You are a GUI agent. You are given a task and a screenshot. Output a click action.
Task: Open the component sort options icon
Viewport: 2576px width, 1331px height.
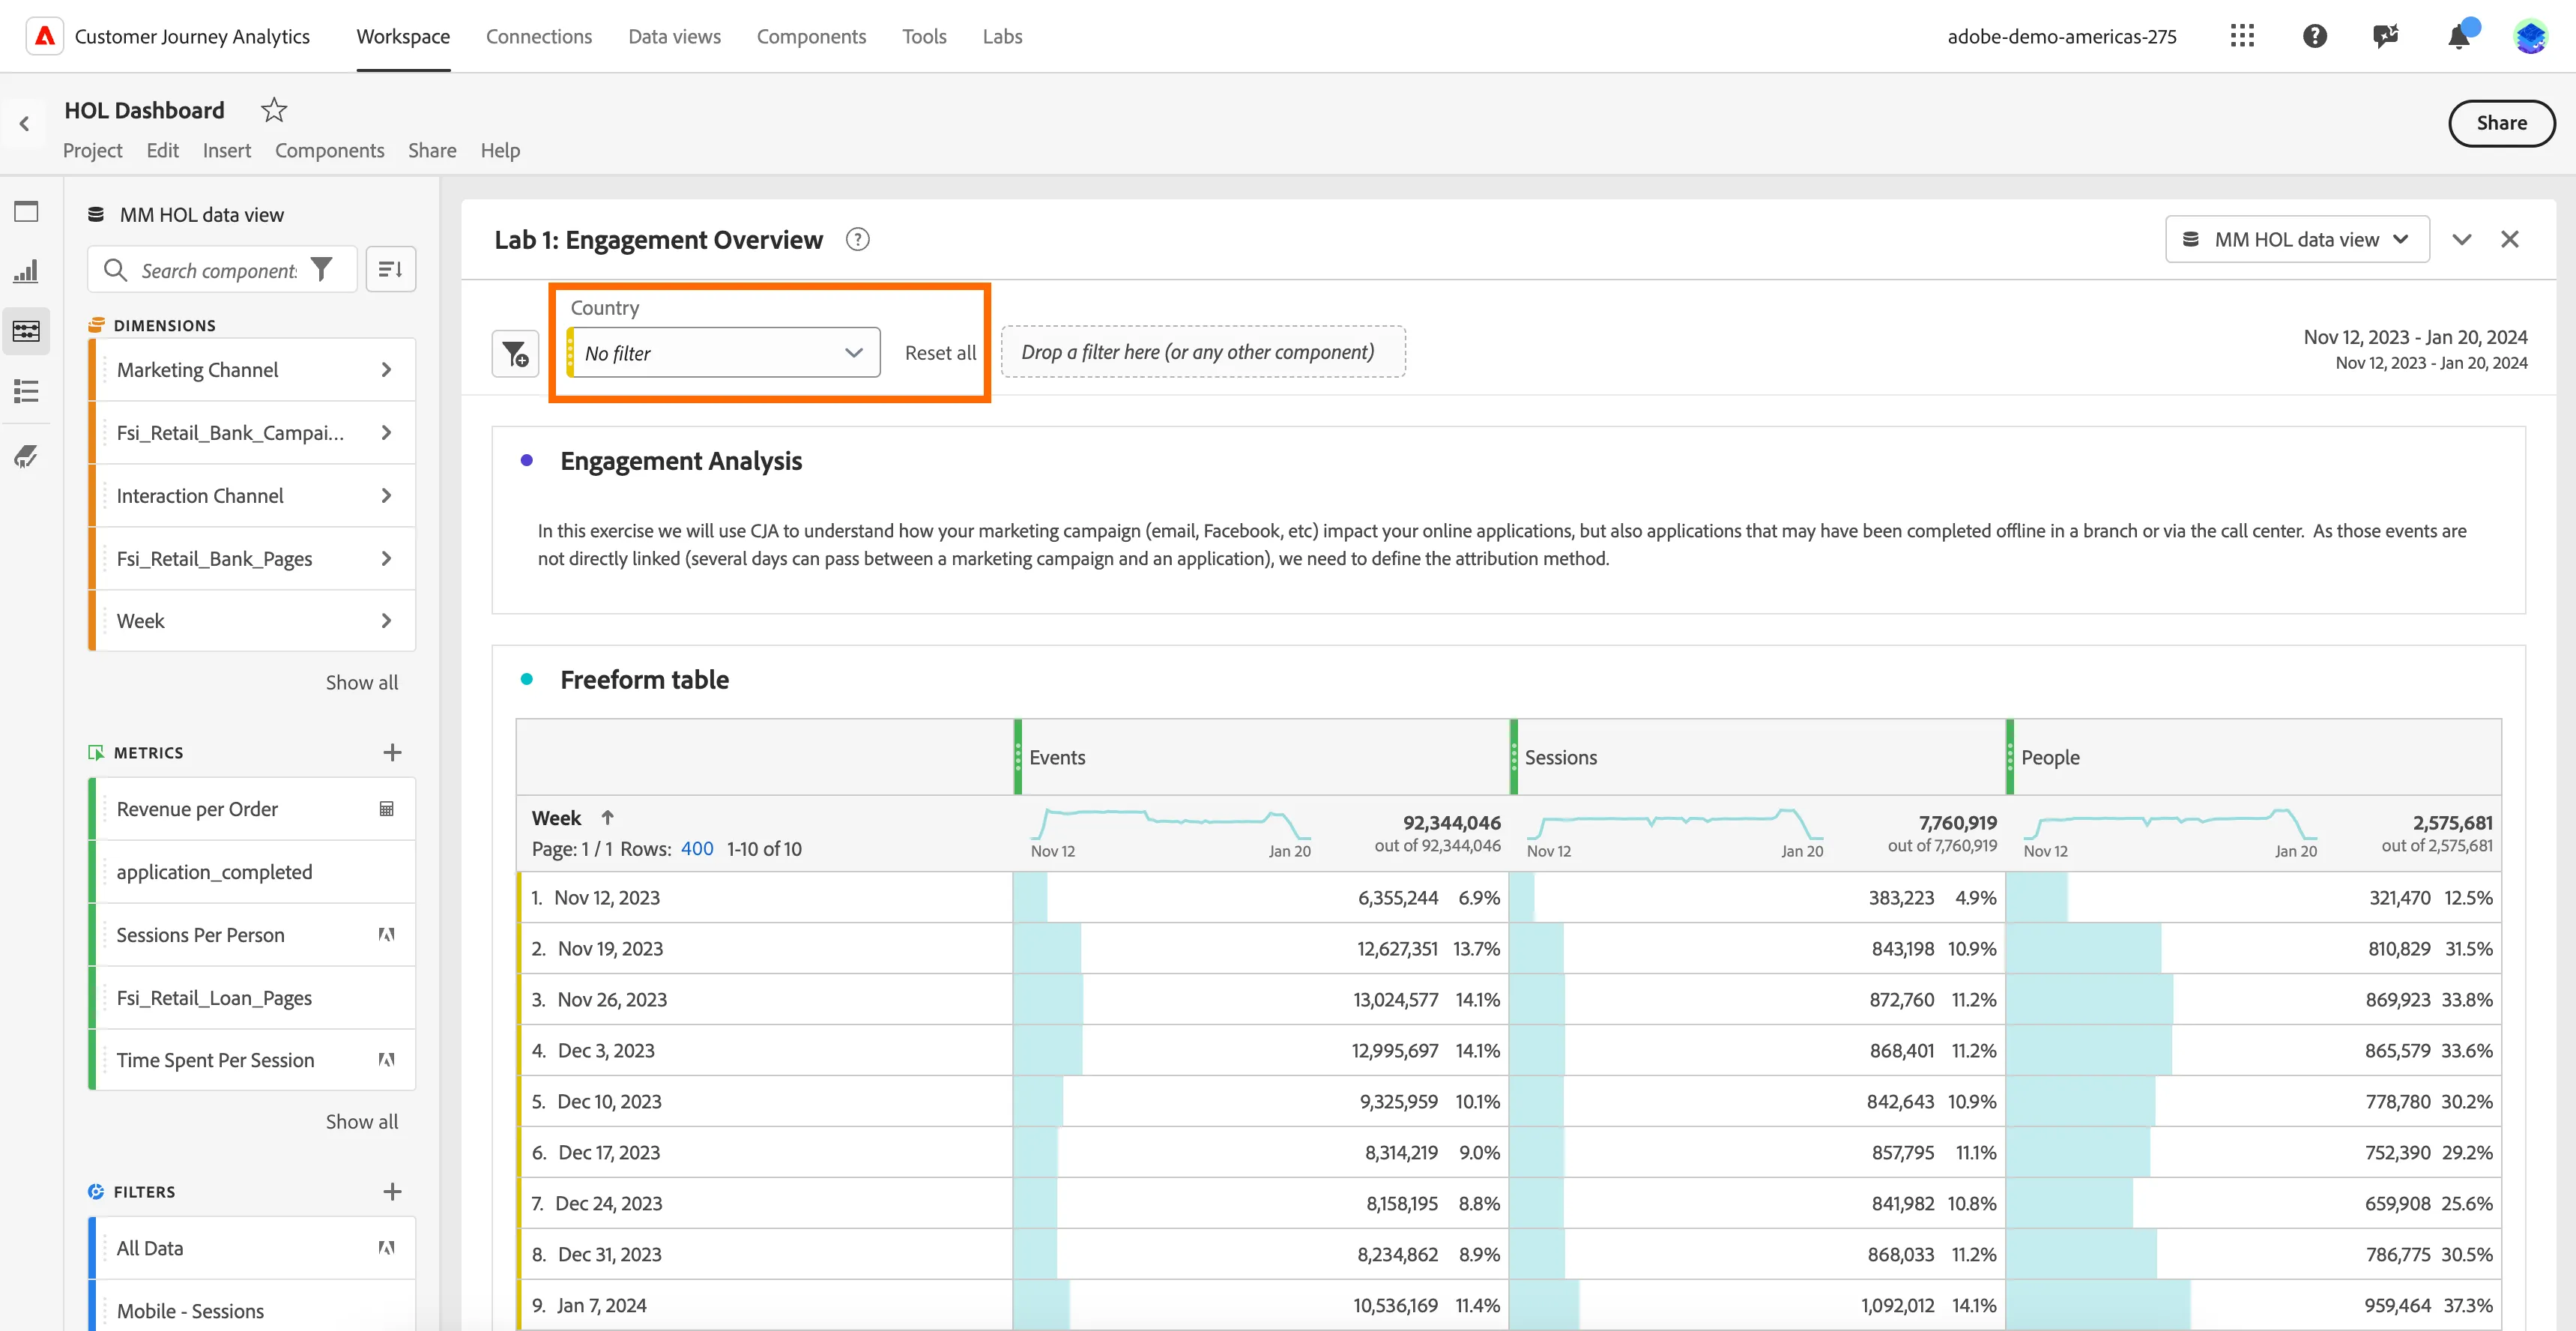(x=391, y=270)
